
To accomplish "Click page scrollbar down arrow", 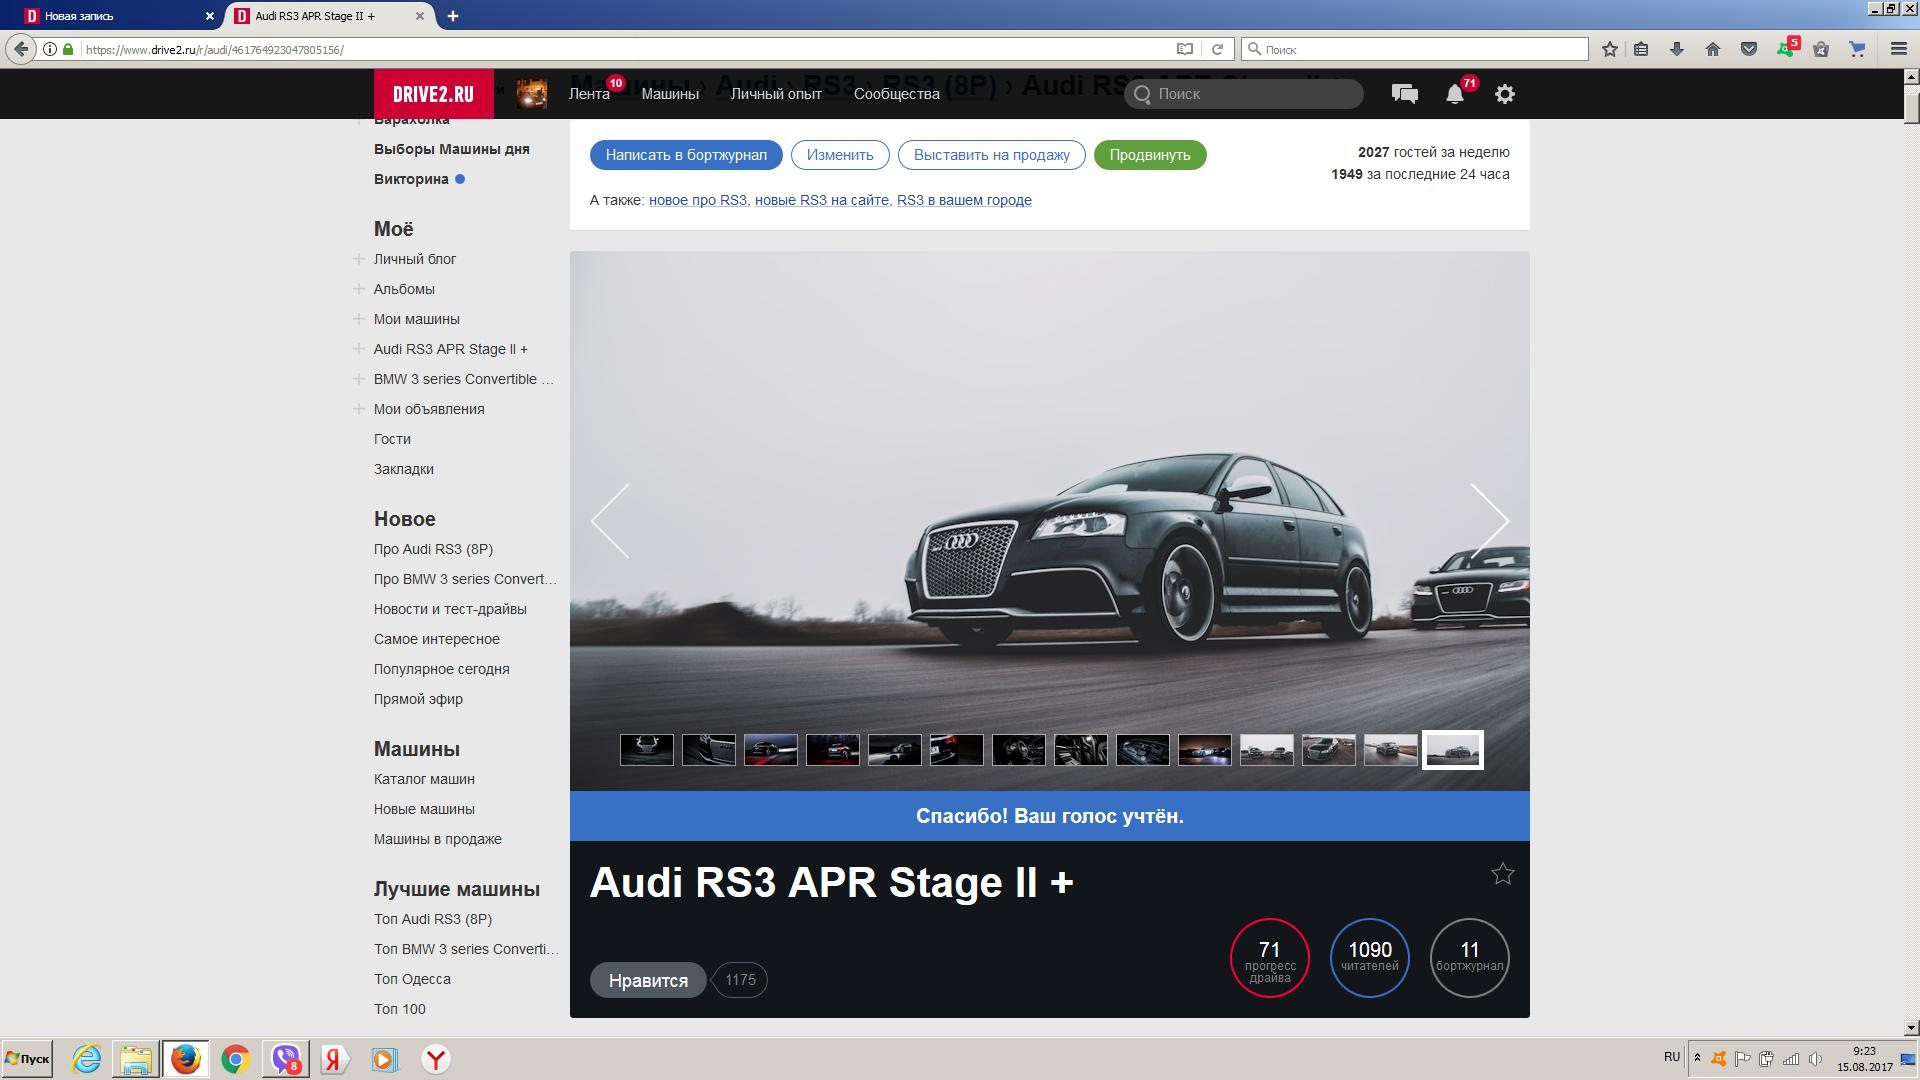I will tap(1911, 1027).
